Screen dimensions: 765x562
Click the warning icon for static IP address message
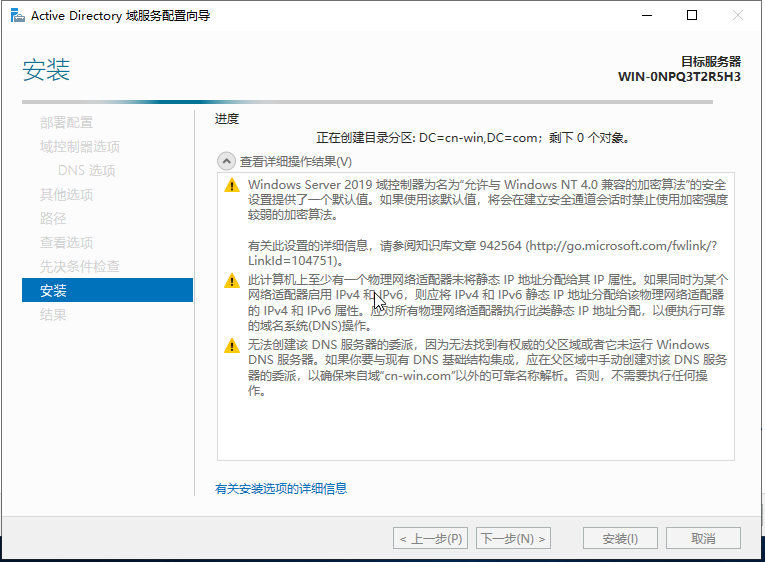tap(232, 281)
